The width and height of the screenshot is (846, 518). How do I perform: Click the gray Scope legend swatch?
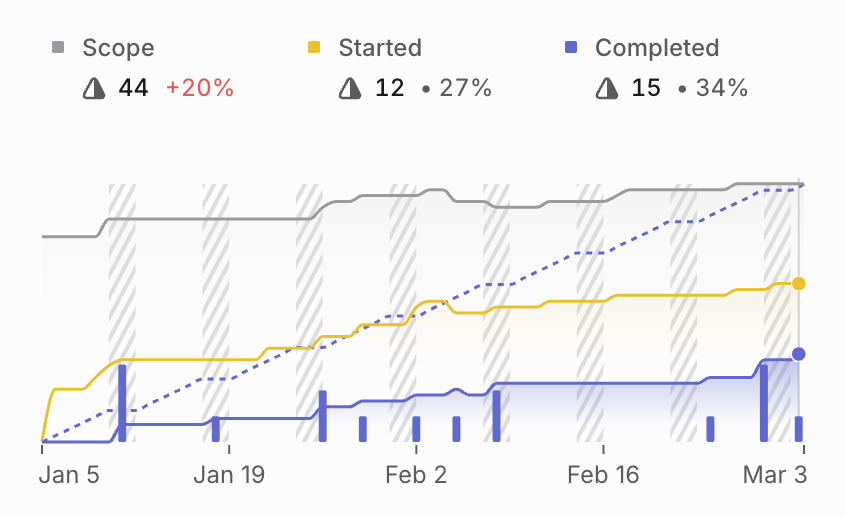pyautogui.click(x=58, y=48)
